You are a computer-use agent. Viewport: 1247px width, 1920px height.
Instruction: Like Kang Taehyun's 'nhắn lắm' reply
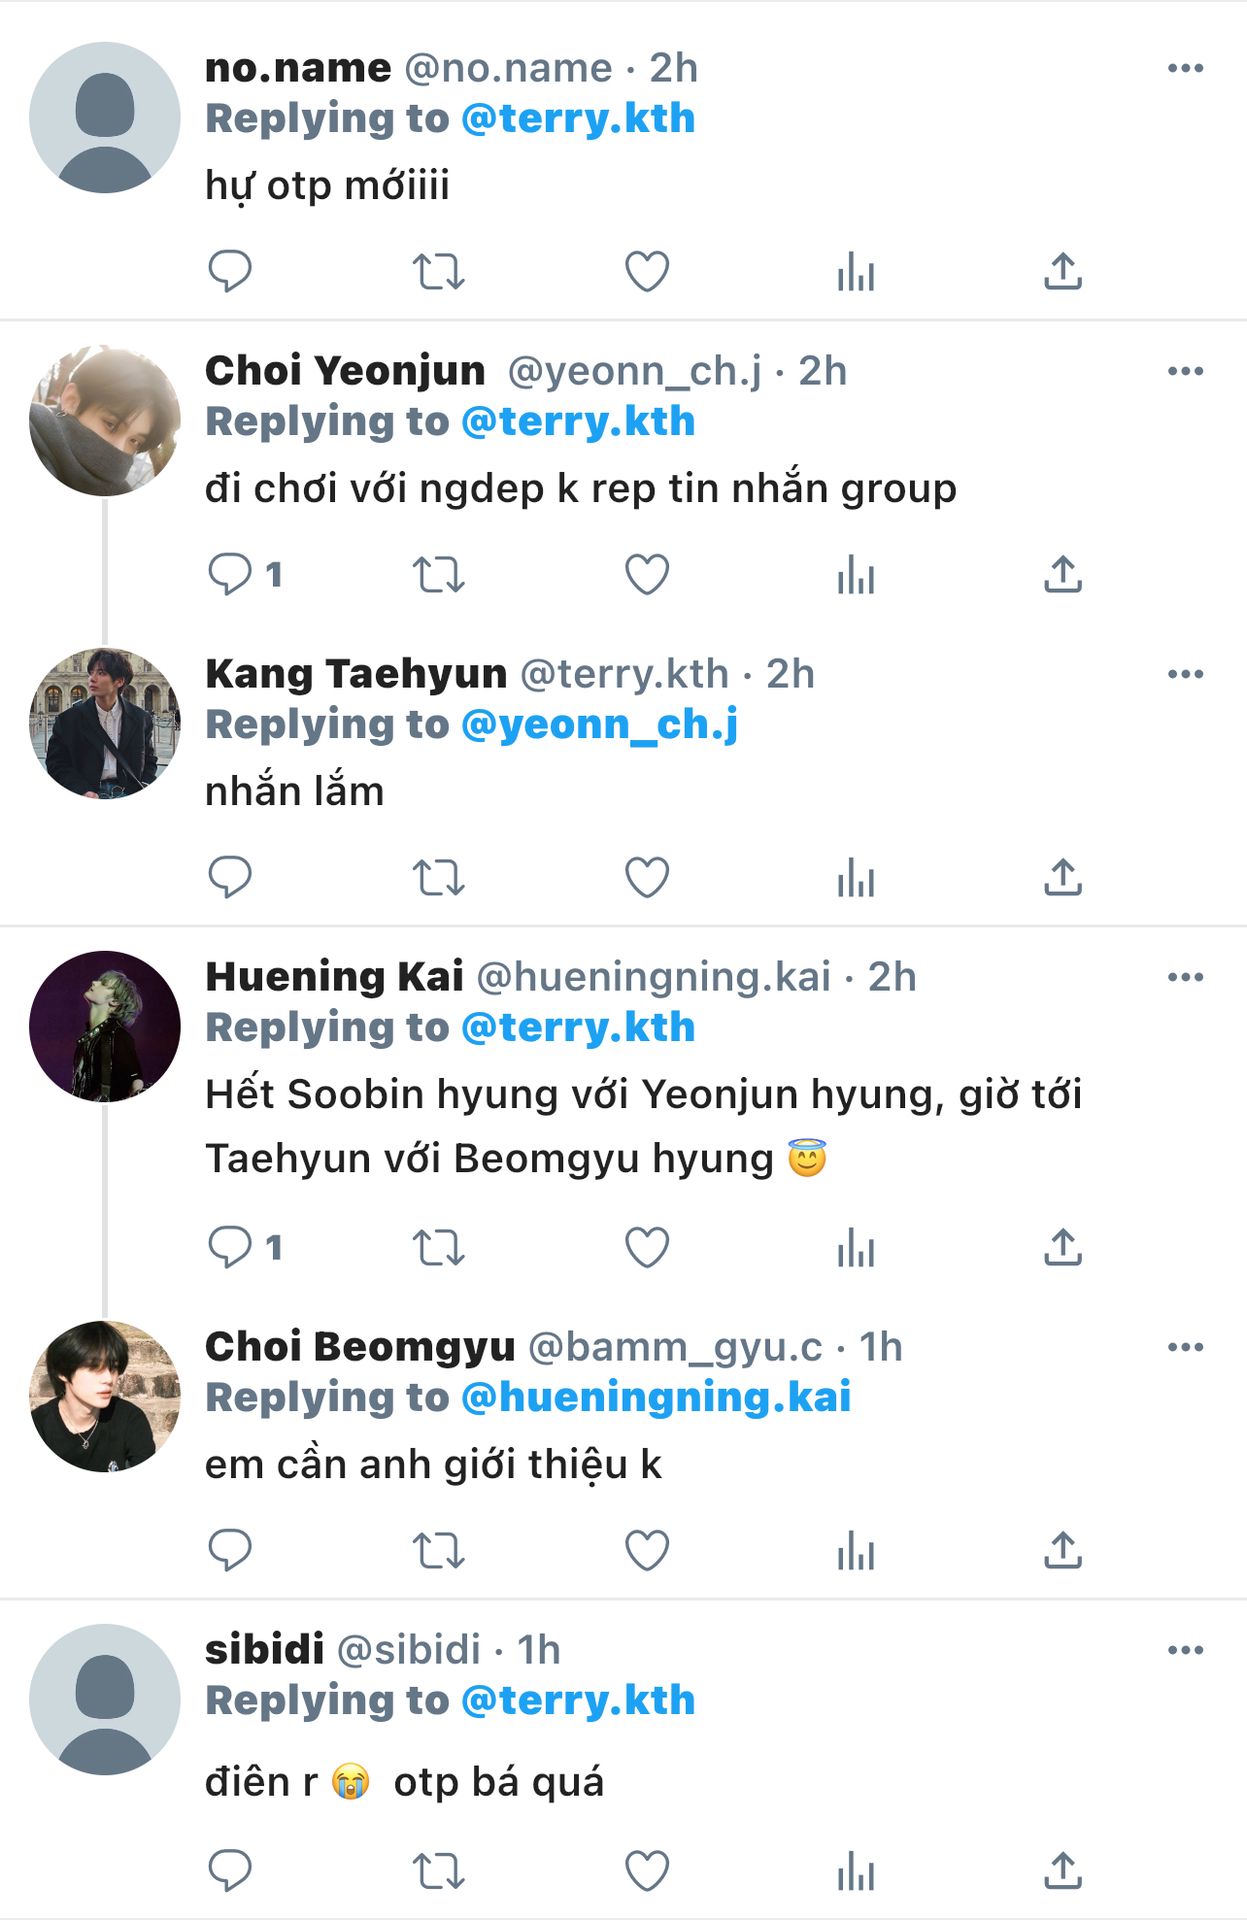pyautogui.click(x=646, y=877)
